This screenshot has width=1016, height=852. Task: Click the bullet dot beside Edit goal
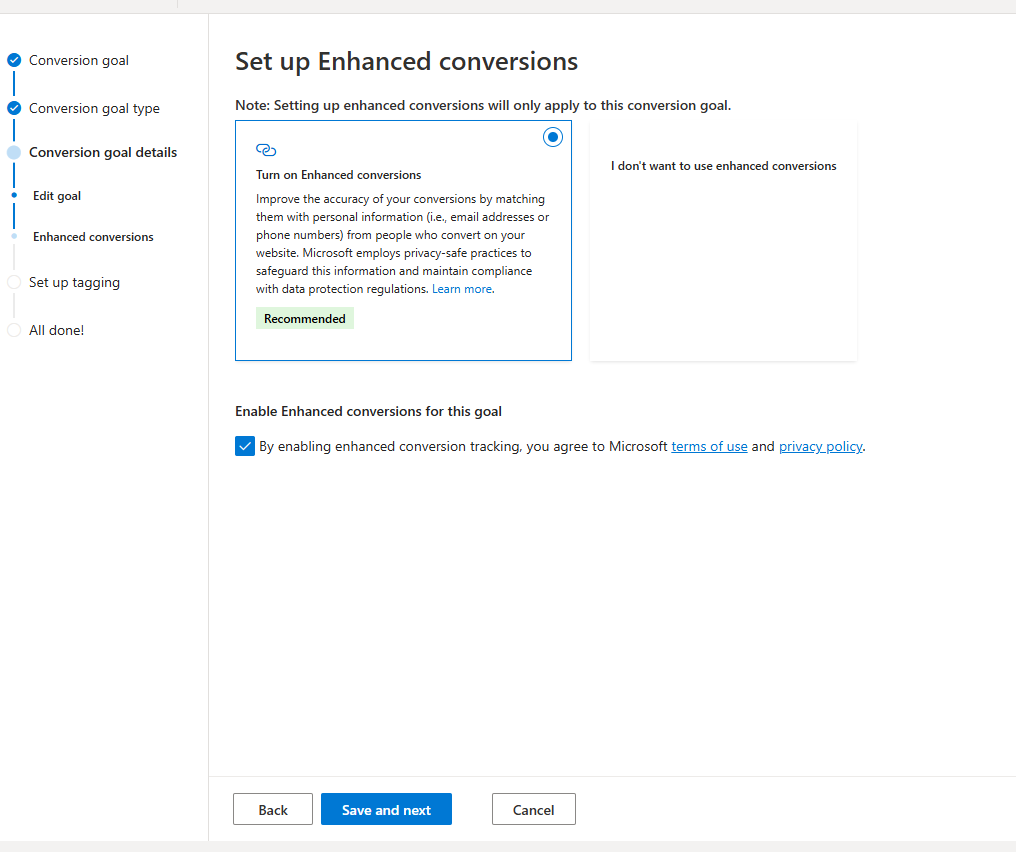click(x=14, y=196)
